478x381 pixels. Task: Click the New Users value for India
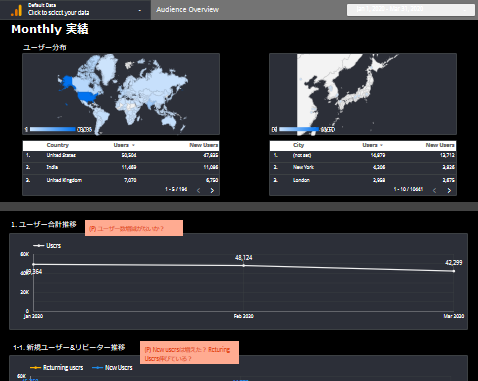point(211,167)
